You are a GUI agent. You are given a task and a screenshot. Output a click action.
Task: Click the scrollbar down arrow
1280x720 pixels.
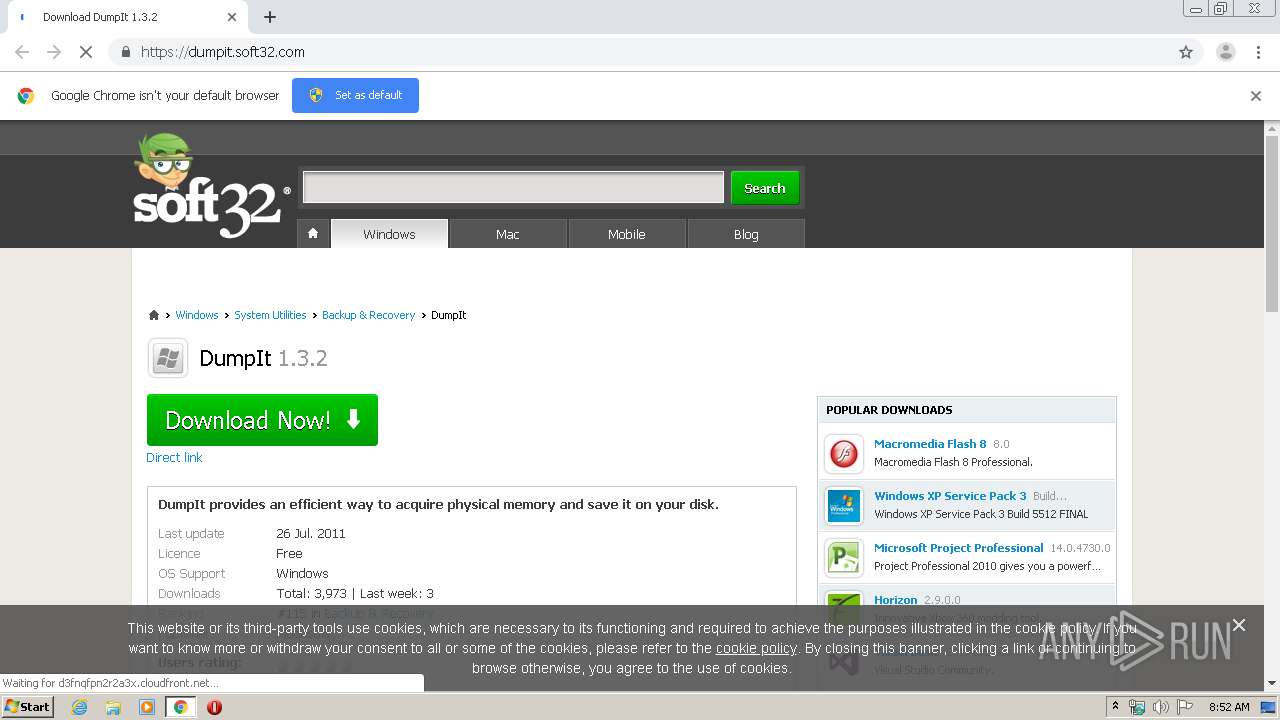point(1272,683)
